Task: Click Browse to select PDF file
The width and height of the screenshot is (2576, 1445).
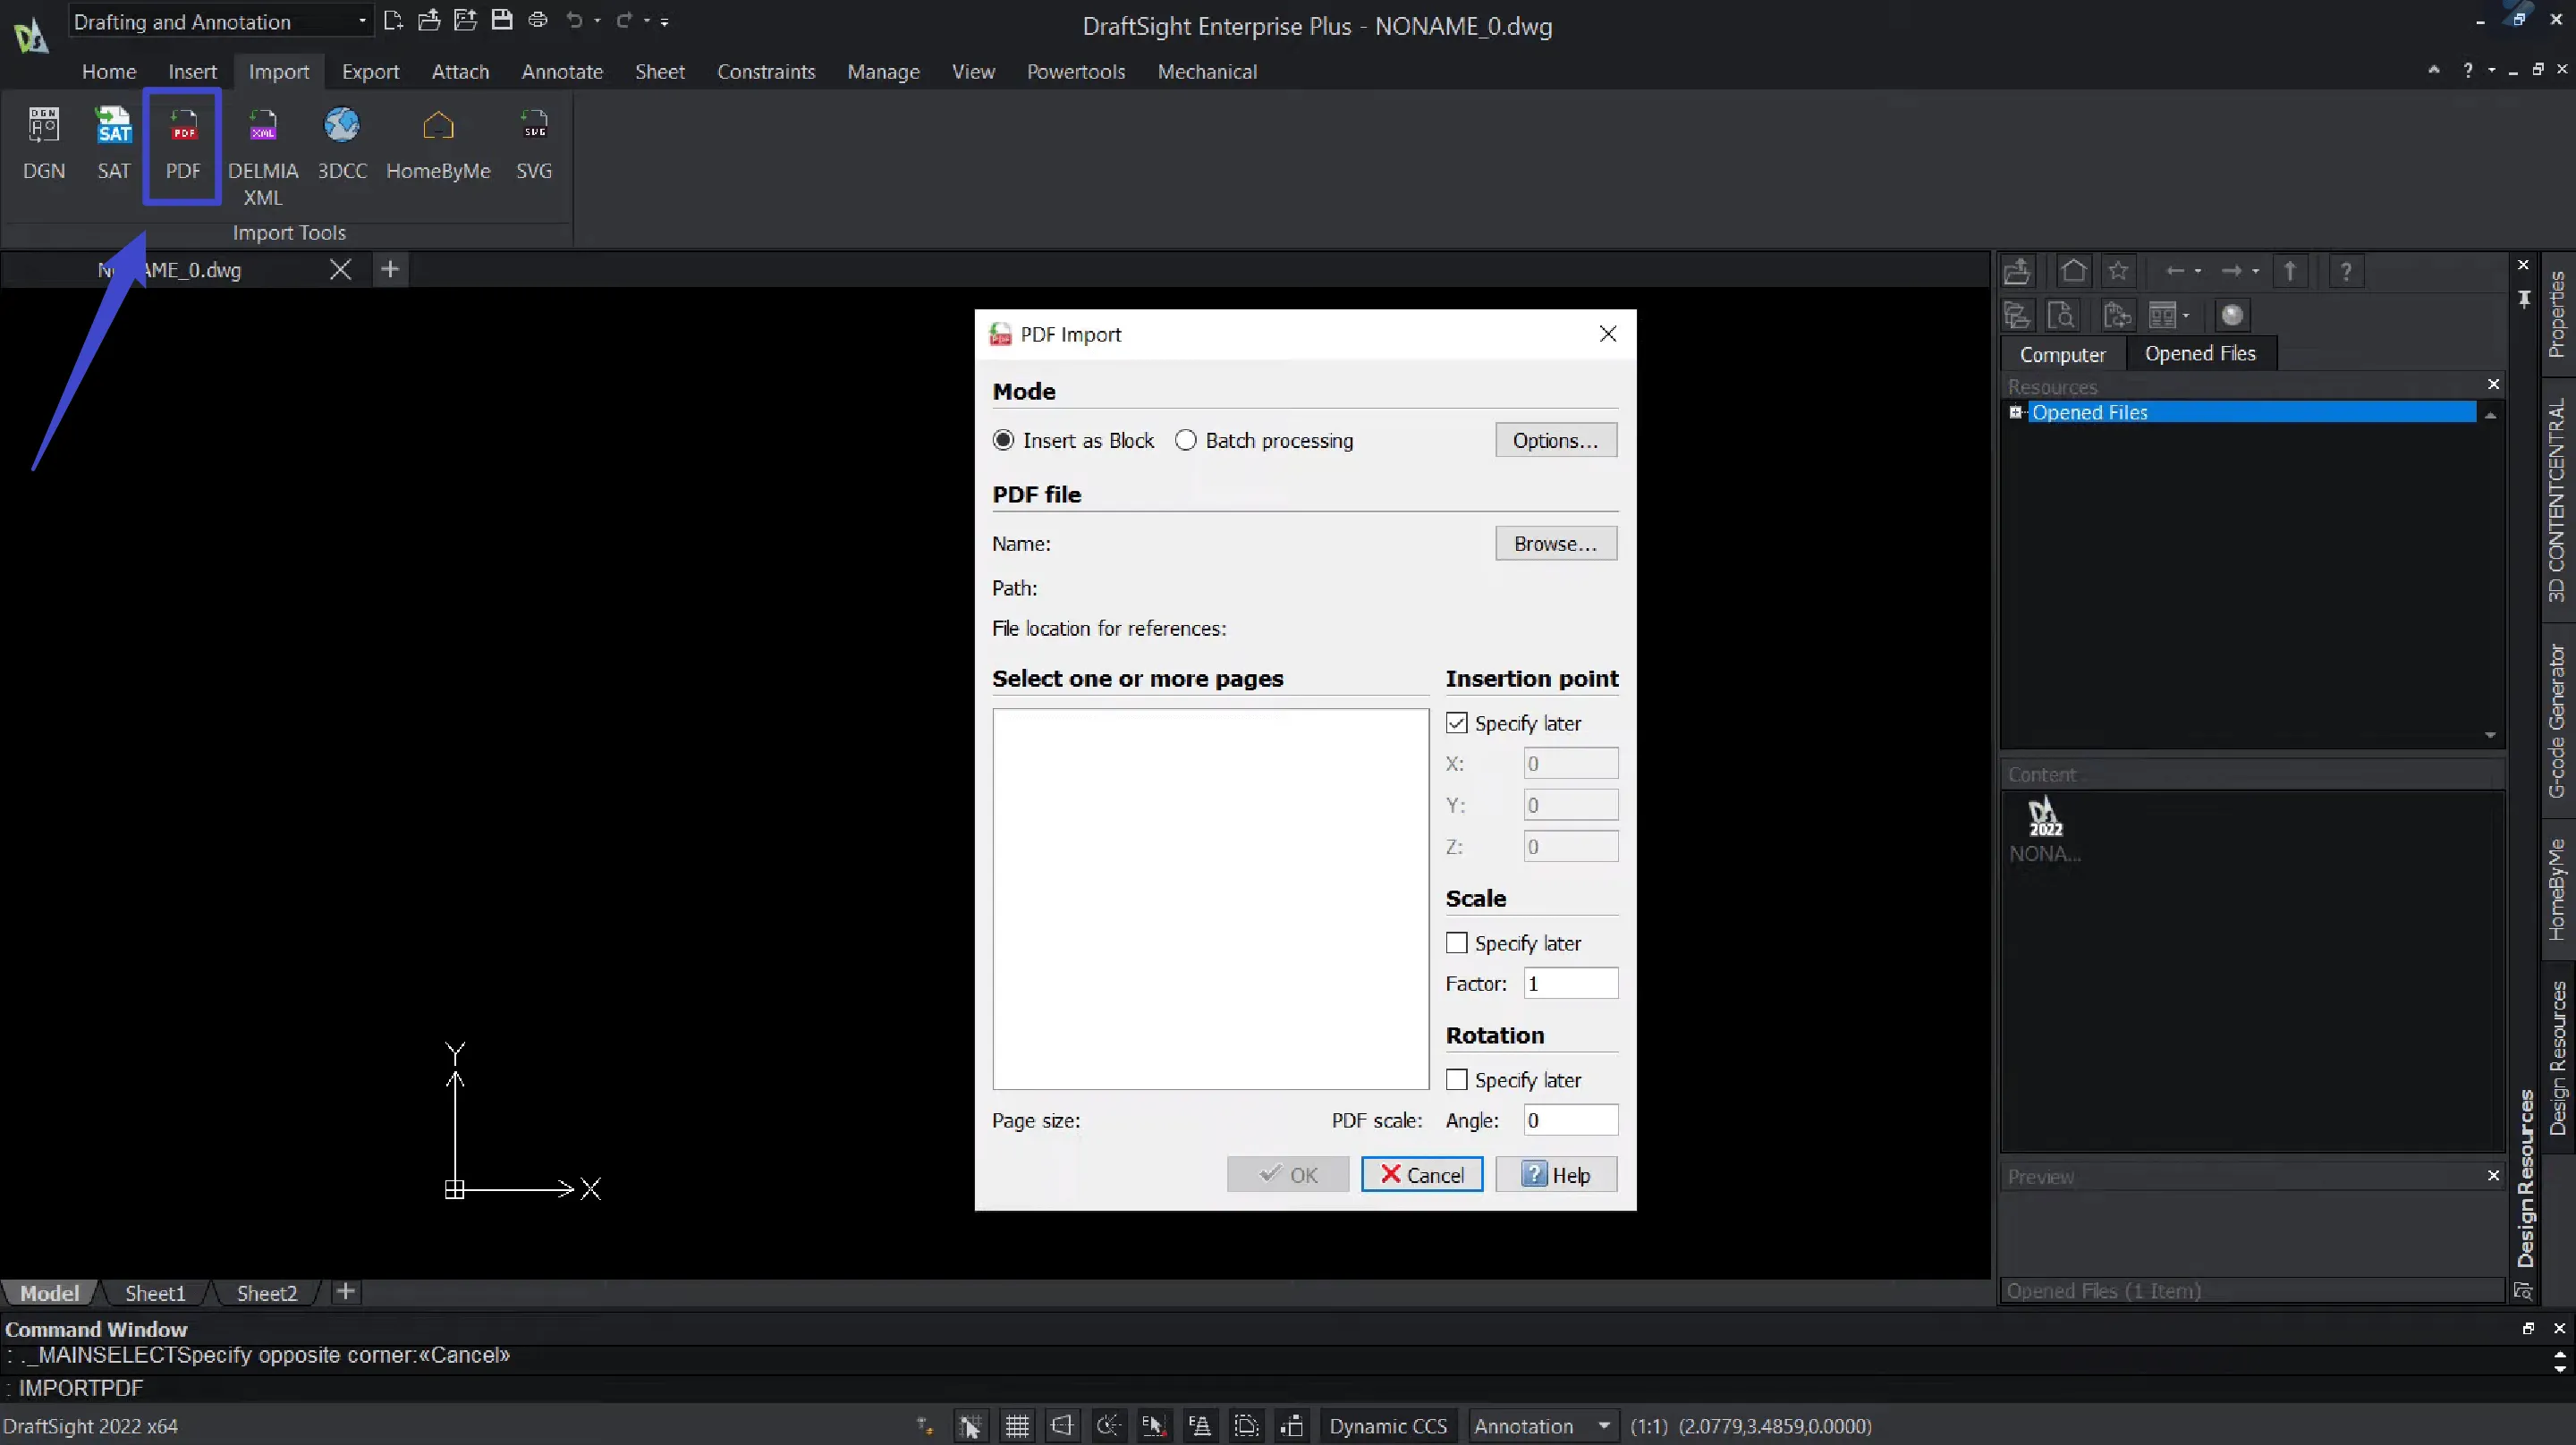Action: [x=1552, y=543]
